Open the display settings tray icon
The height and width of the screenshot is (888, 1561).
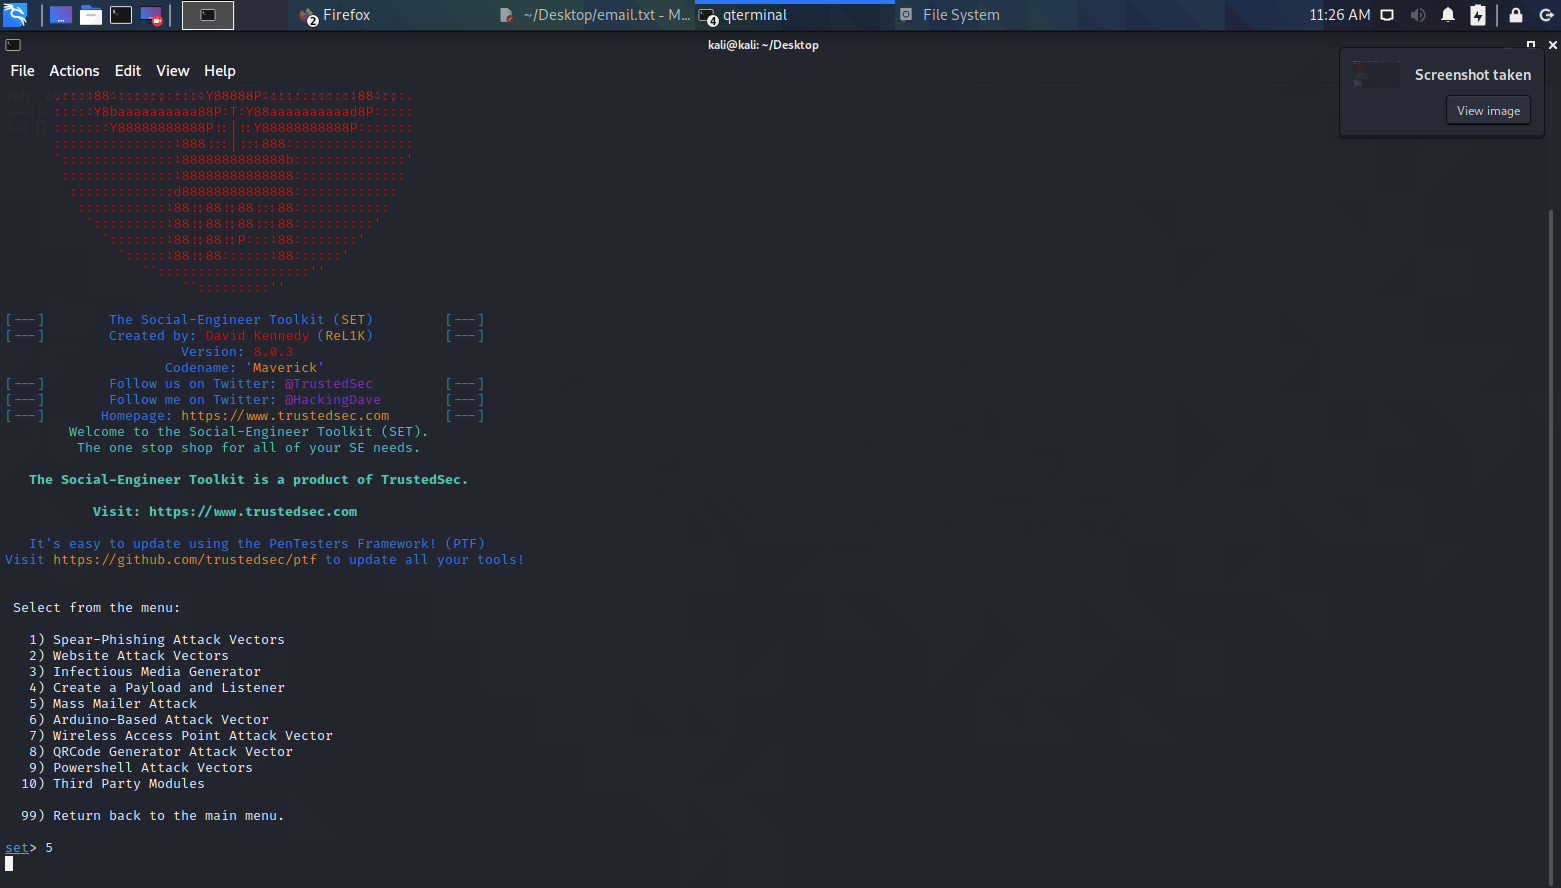[x=1387, y=15]
